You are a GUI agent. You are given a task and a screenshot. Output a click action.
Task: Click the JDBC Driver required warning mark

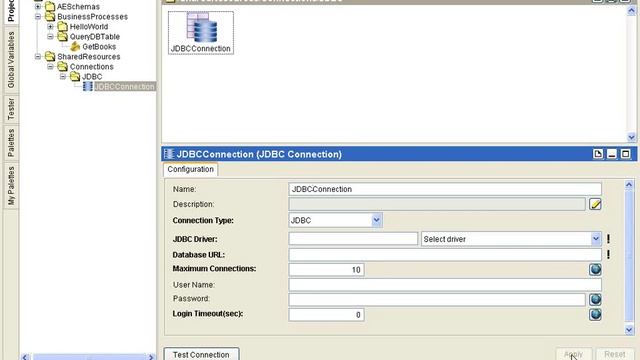608,239
